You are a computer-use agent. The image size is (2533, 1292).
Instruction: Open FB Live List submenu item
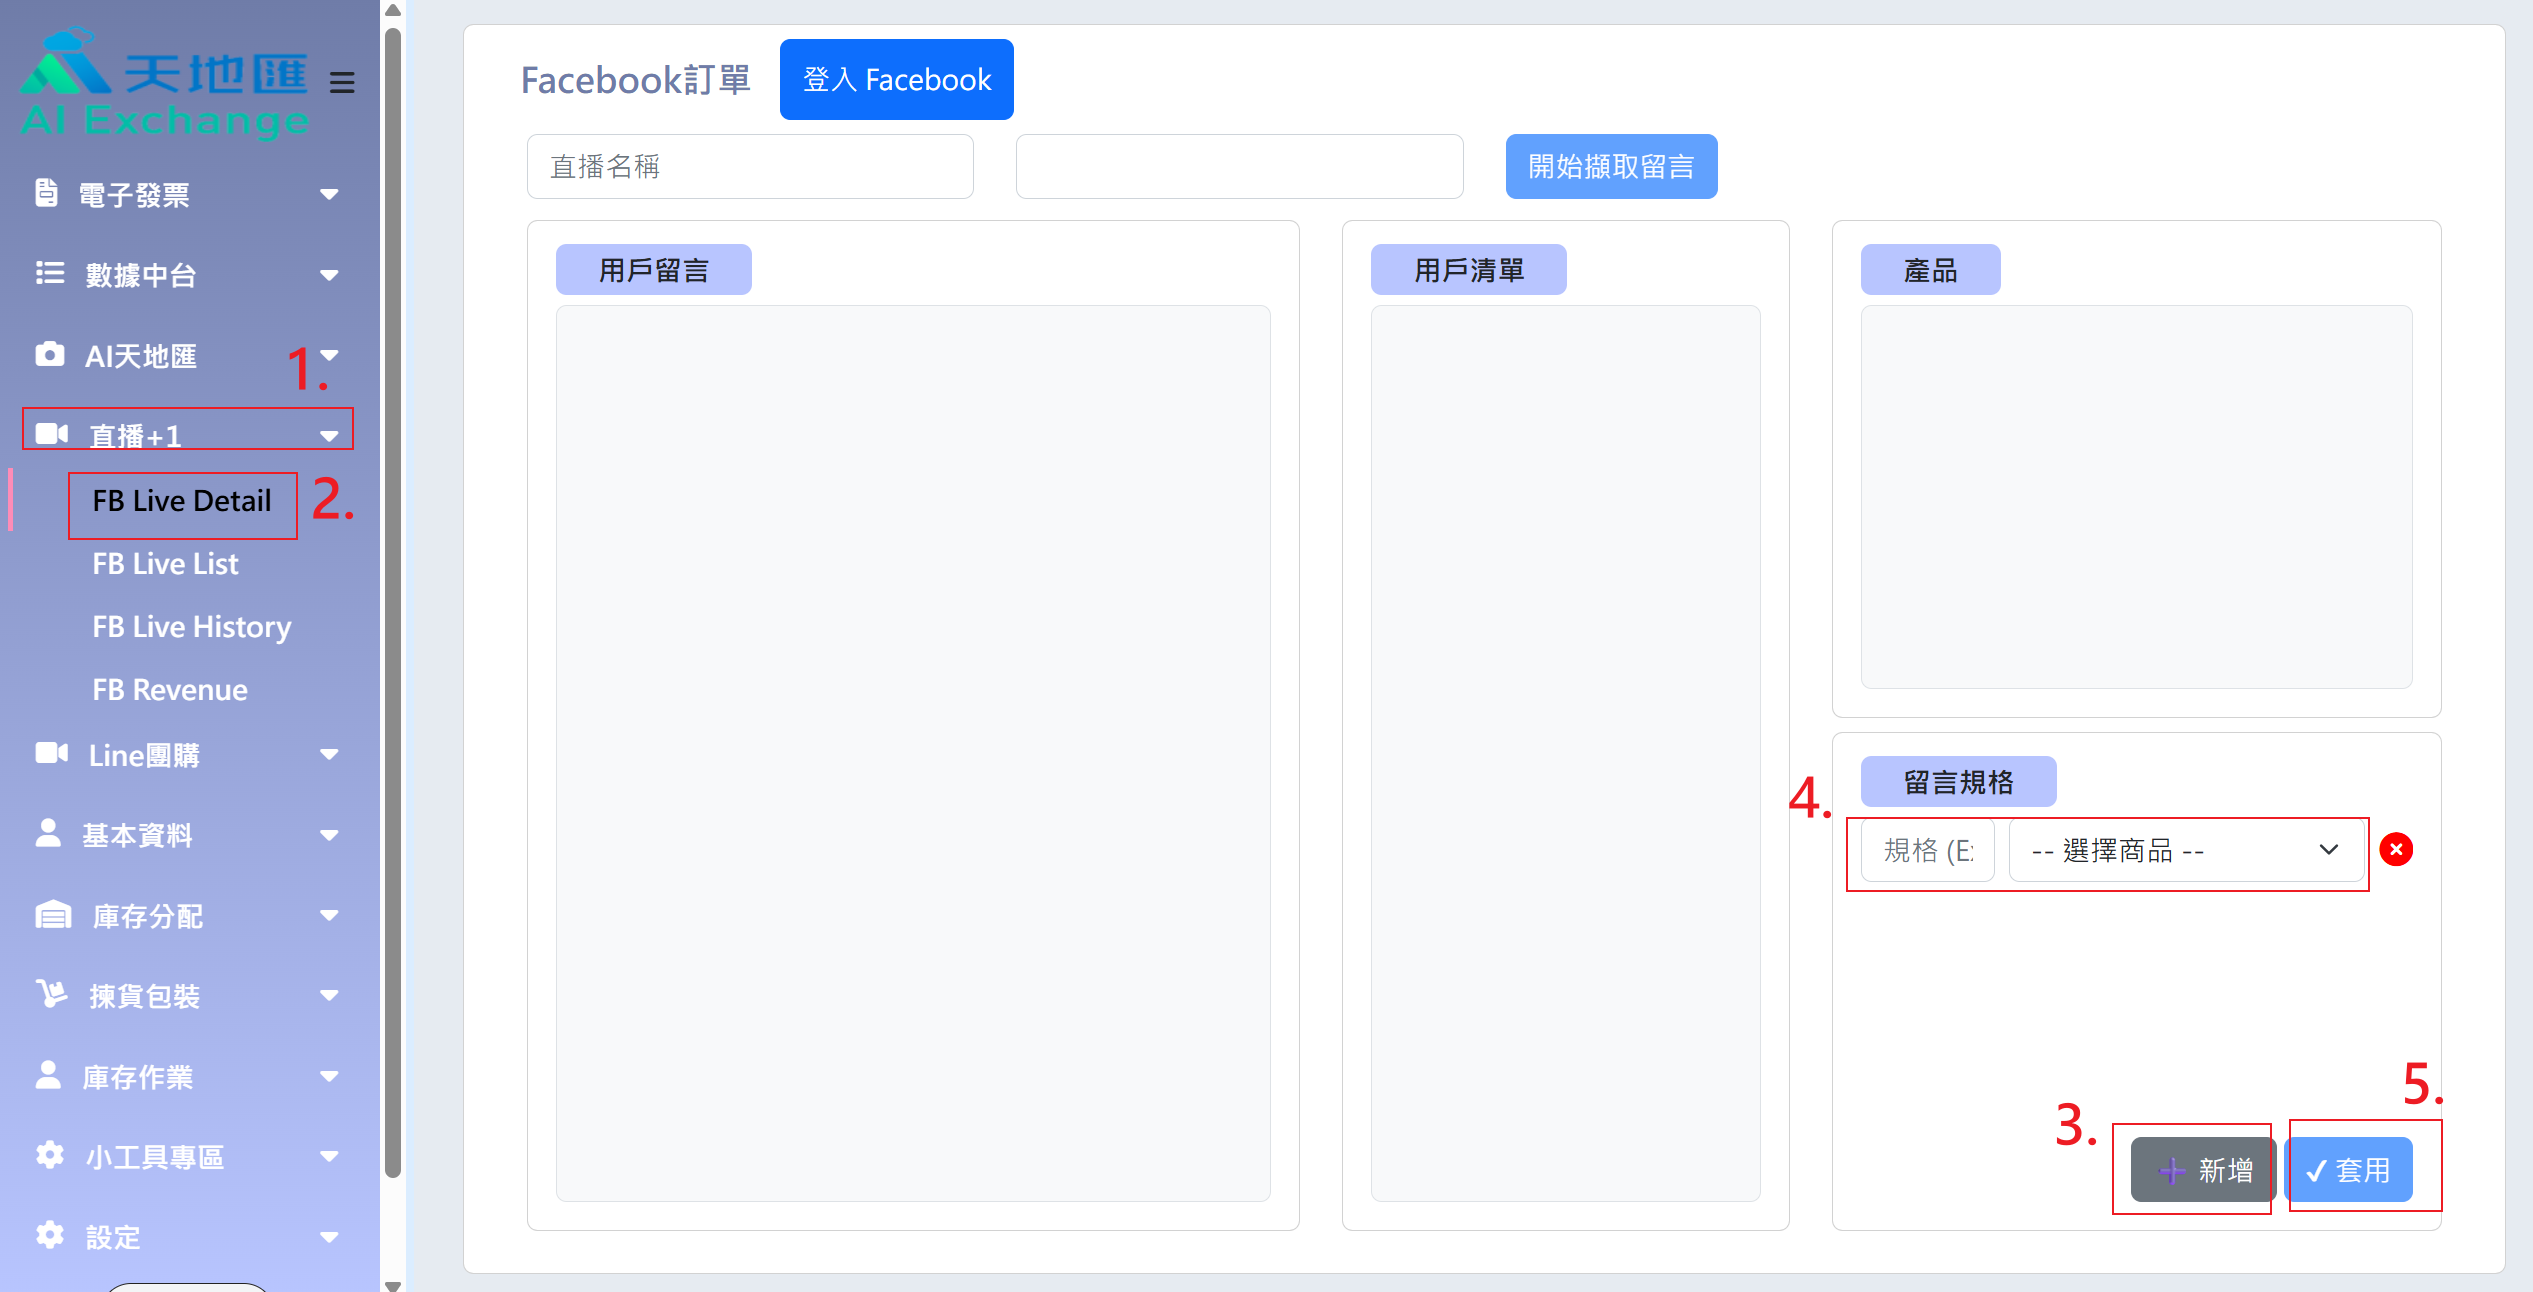coord(165,564)
